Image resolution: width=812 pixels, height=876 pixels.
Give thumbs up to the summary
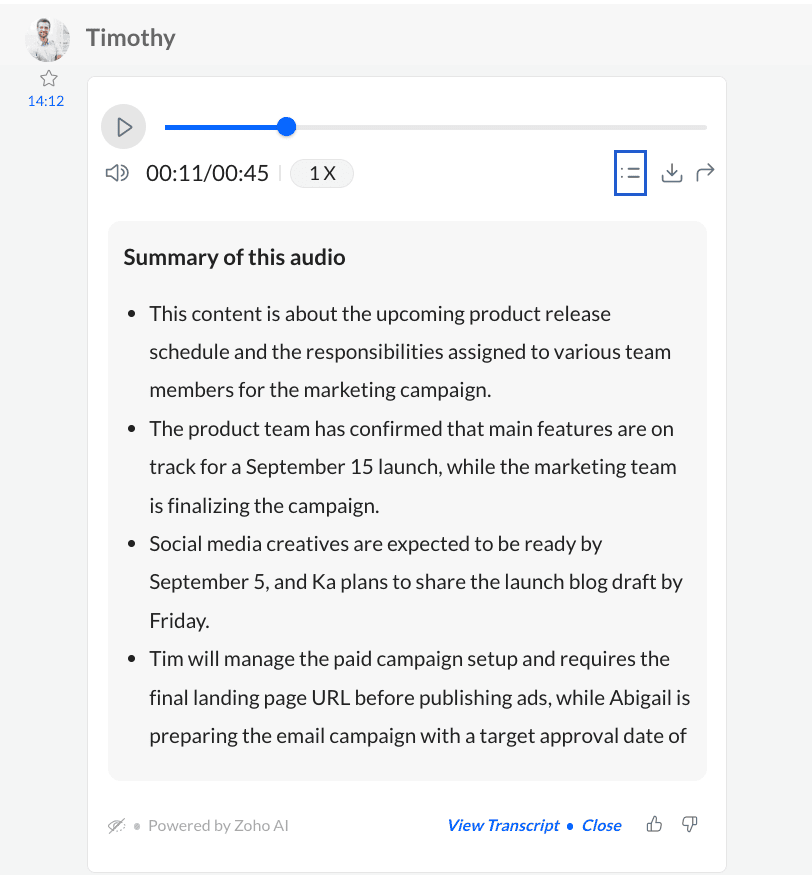[x=654, y=824]
